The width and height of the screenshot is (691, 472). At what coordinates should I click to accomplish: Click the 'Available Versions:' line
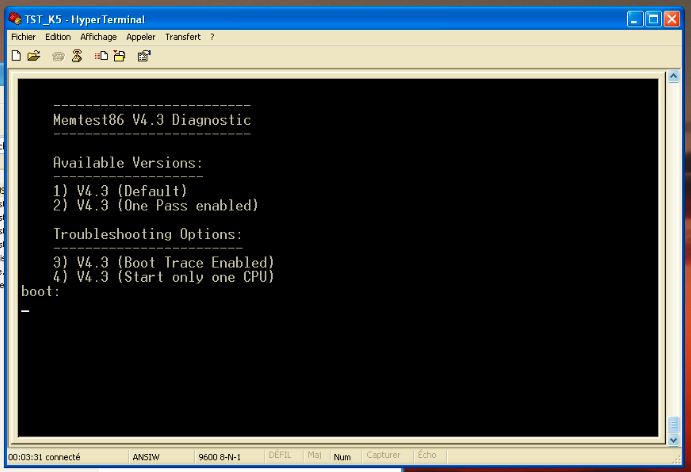point(128,163)
